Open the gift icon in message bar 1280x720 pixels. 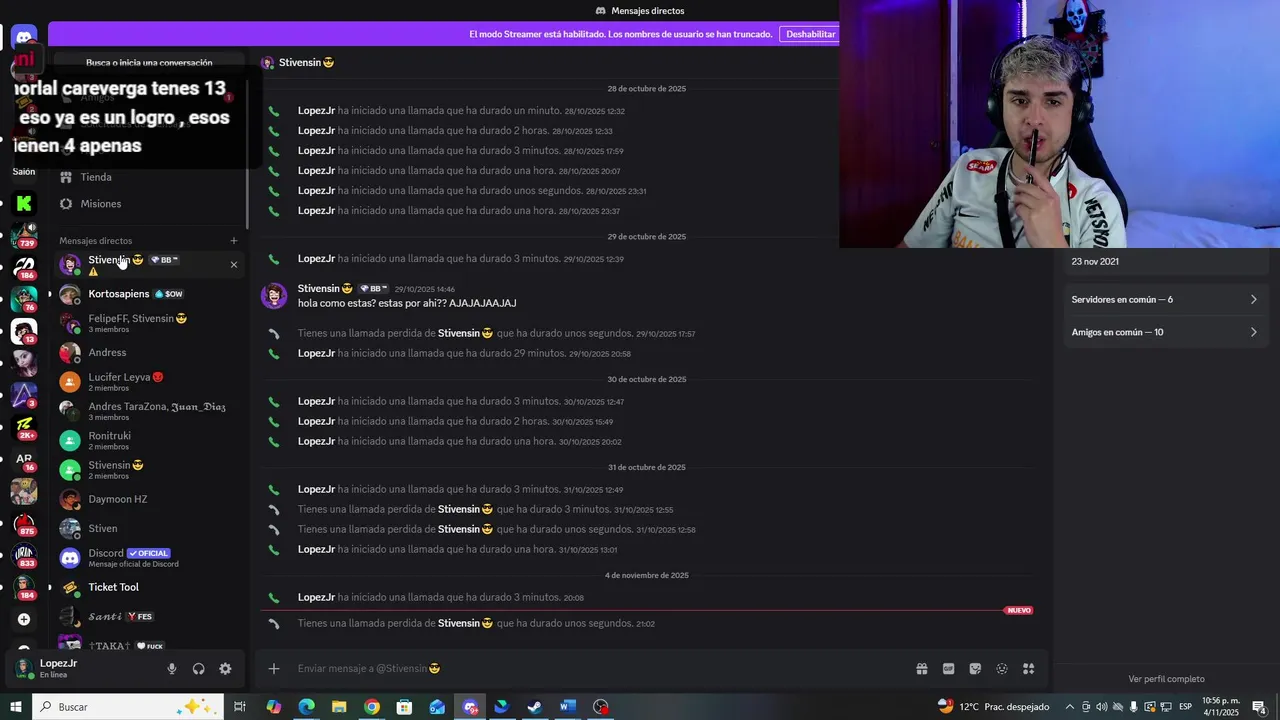pyautogui.click(x=922, y=669)
